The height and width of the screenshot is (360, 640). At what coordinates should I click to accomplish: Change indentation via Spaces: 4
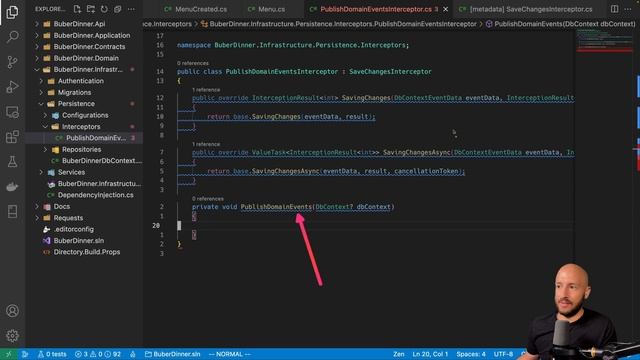click(x=471, y=354)
